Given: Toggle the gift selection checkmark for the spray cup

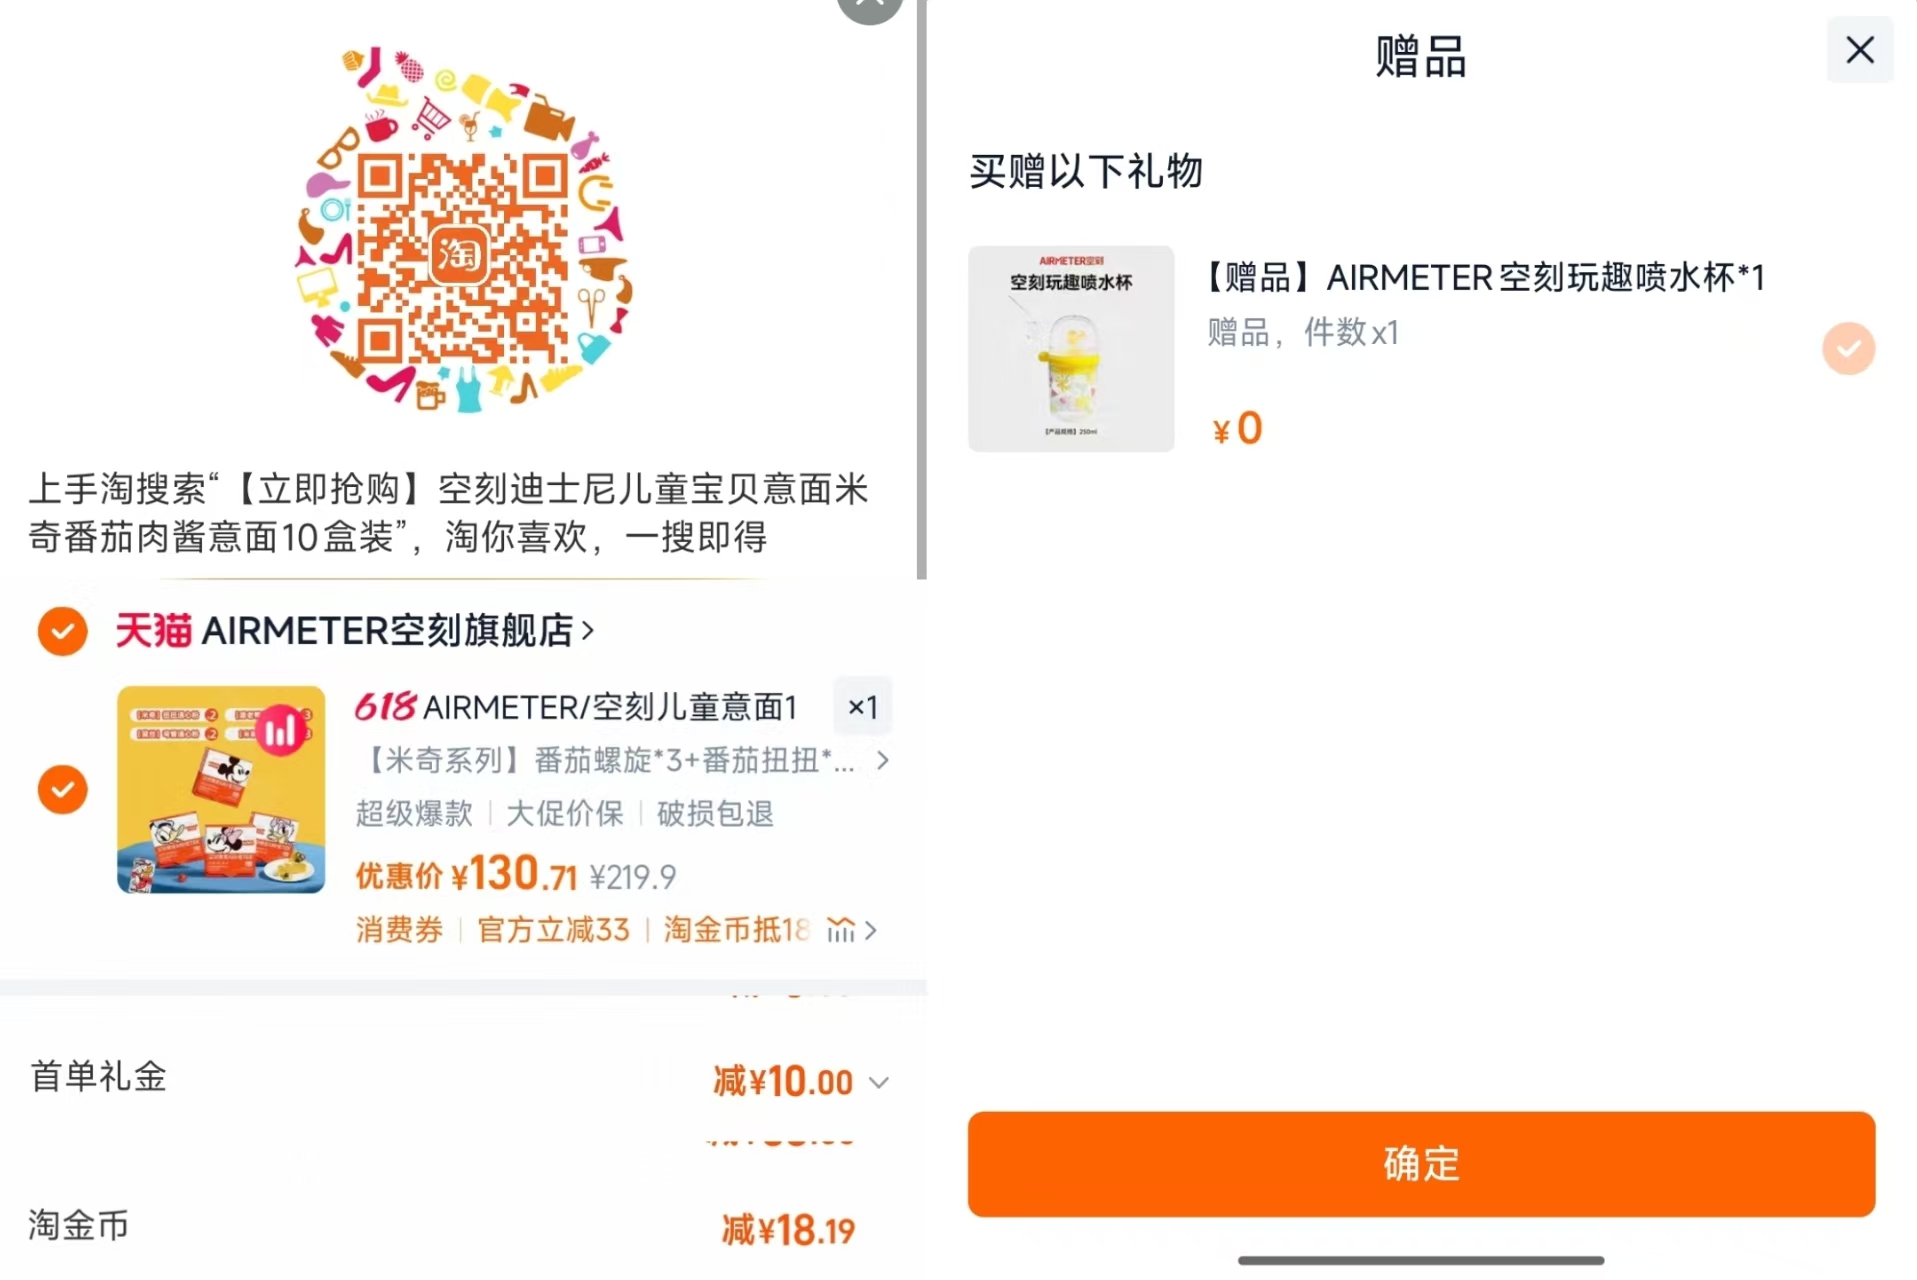Looking at the screenshot, I should coord(1848,349).
